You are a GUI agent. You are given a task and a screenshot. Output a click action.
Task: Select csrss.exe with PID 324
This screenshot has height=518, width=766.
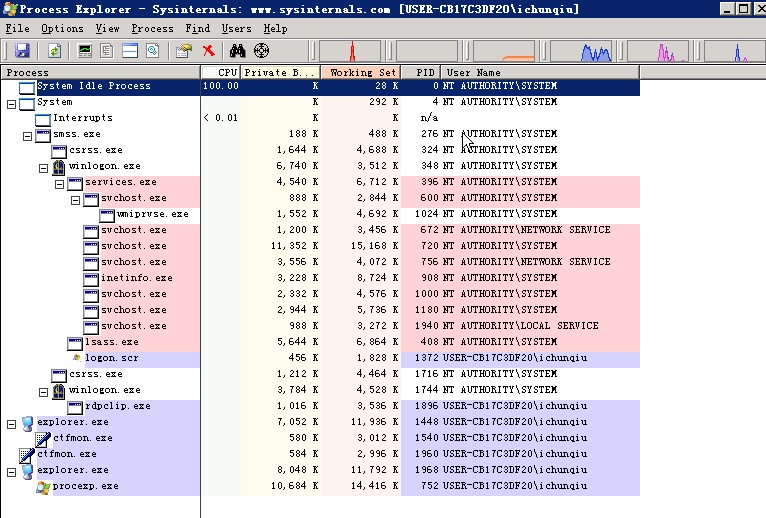click(320, 150)
